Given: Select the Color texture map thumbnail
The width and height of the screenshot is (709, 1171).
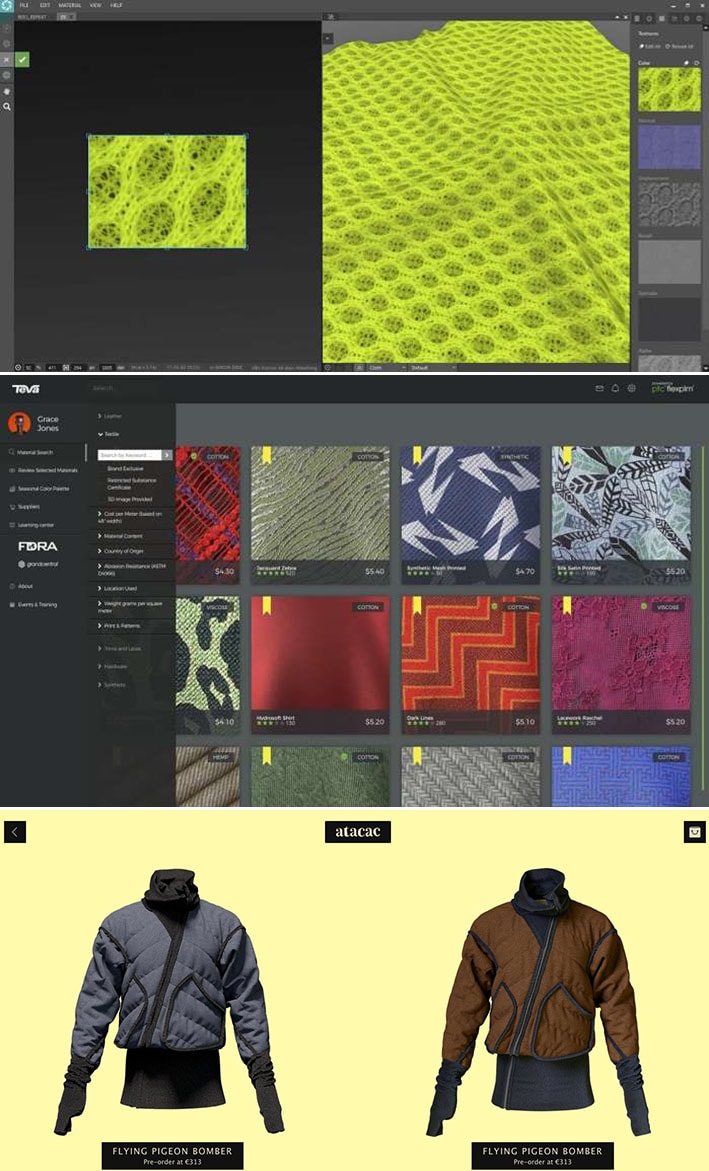Looking at the screenshot, I should [669, 90].
